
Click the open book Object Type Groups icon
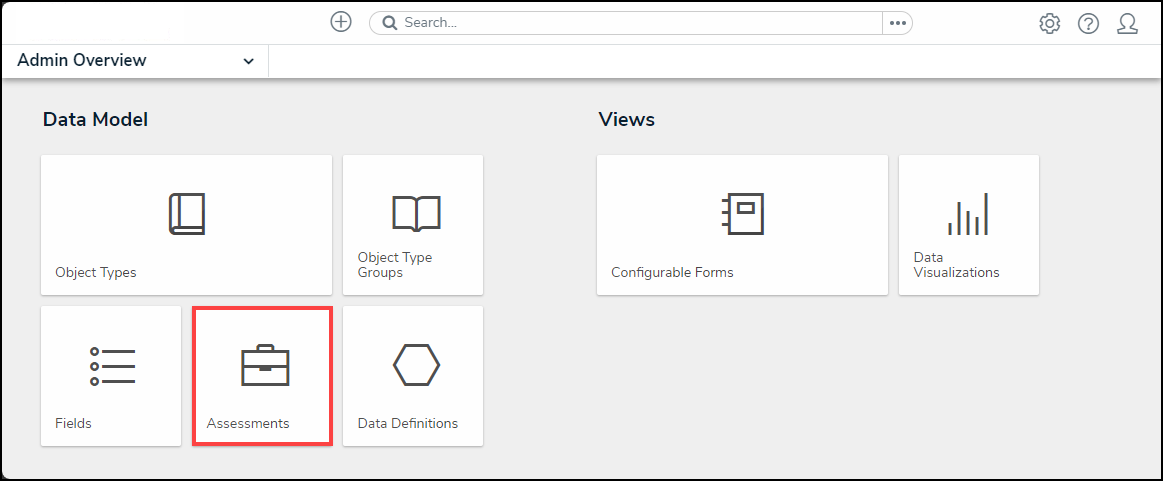(x=415, y=213)
